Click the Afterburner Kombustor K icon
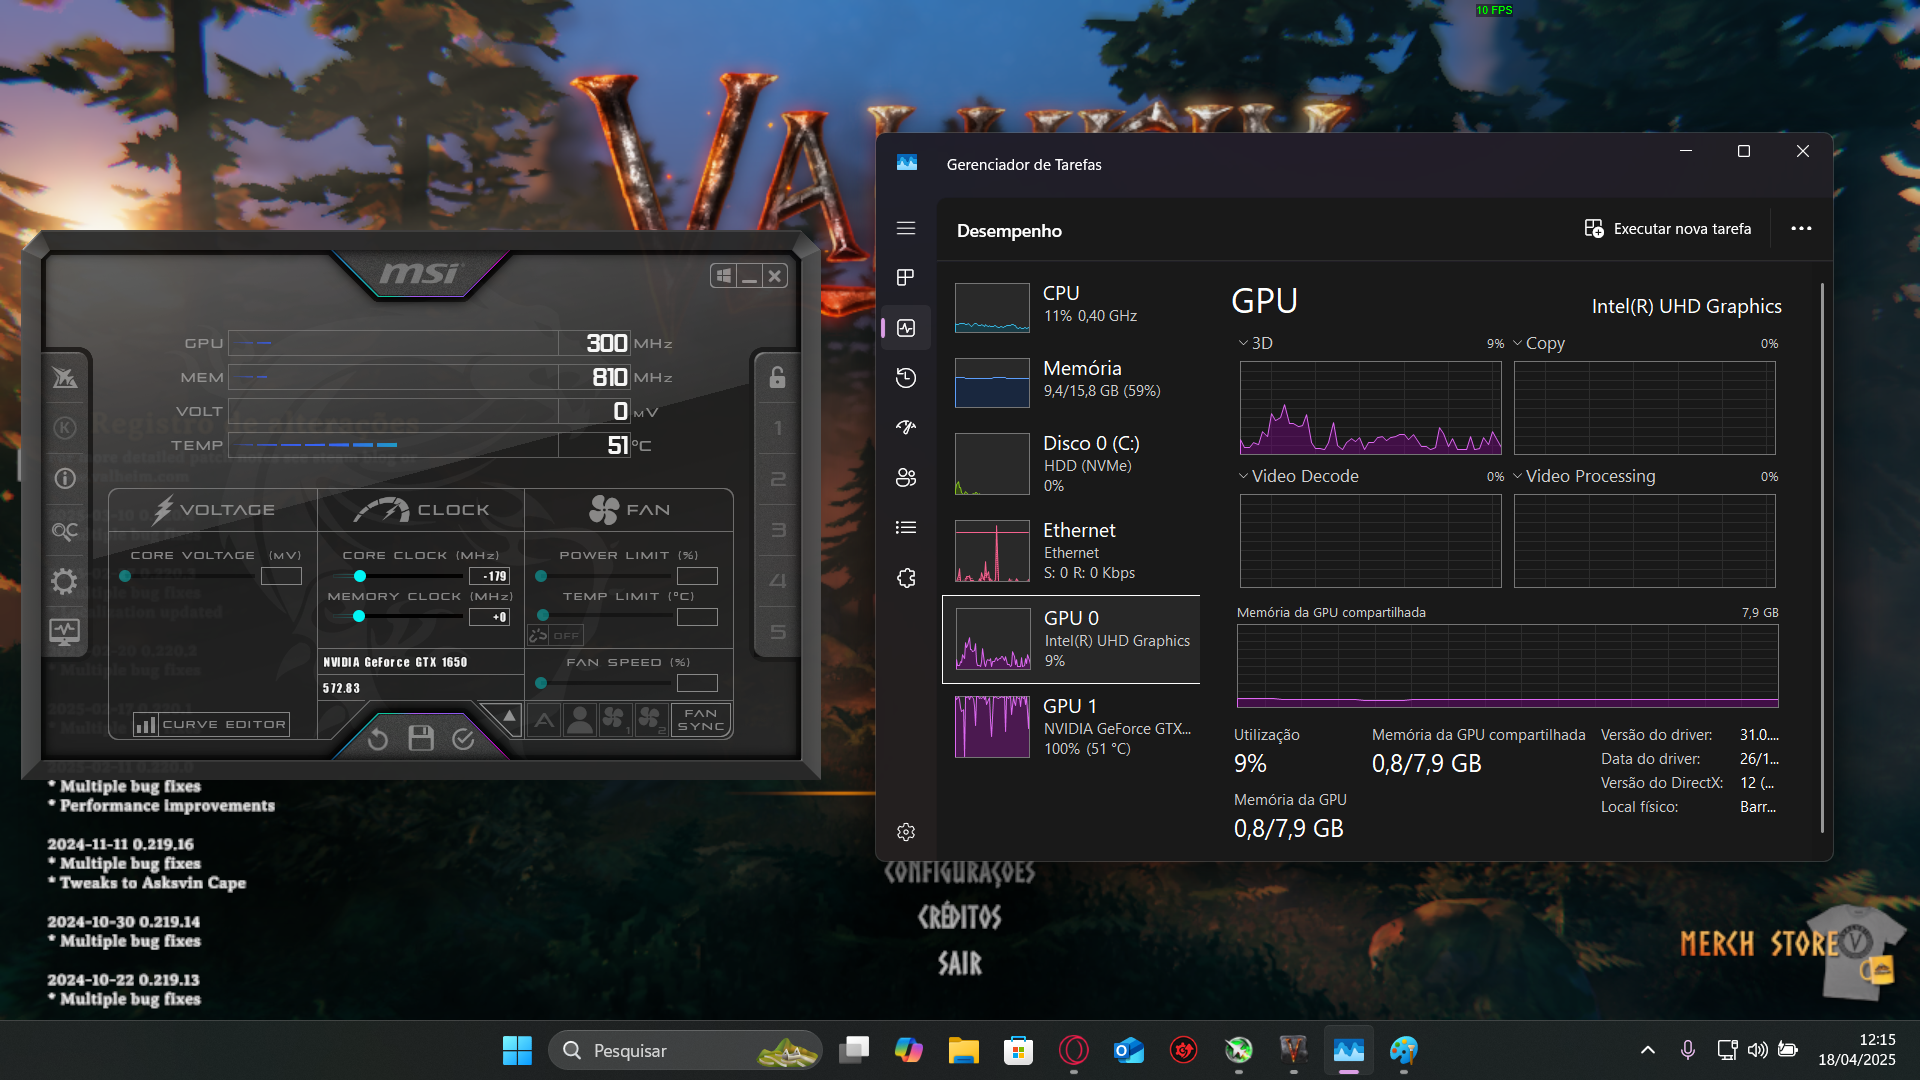Screen dimensions: 1920x1080 click(65, 428)
